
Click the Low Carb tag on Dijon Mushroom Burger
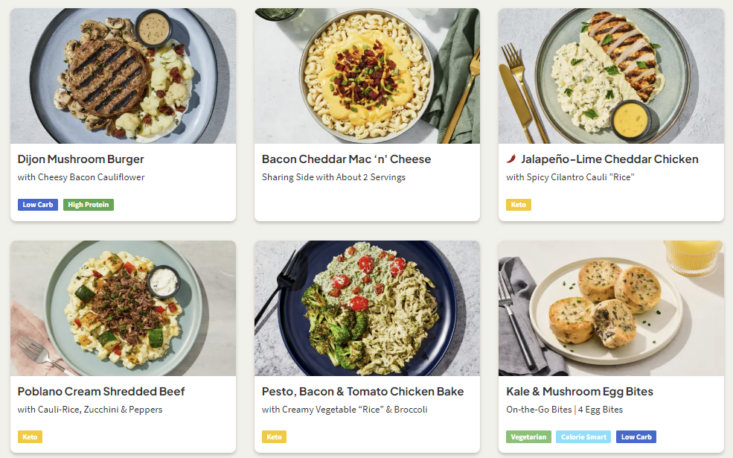click(37, 205)
